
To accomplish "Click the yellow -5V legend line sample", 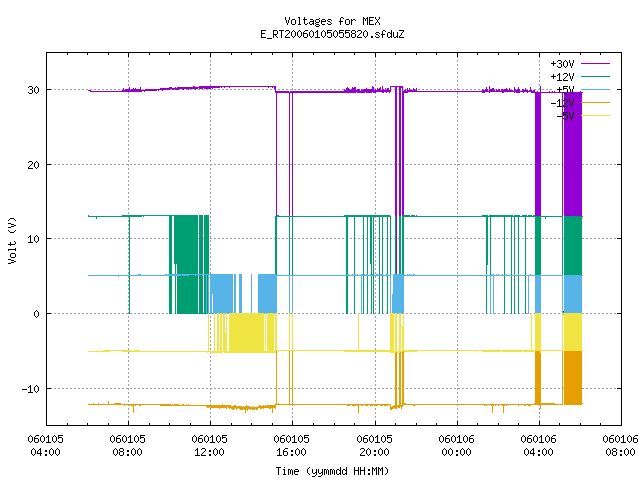I will coord(595,116).
